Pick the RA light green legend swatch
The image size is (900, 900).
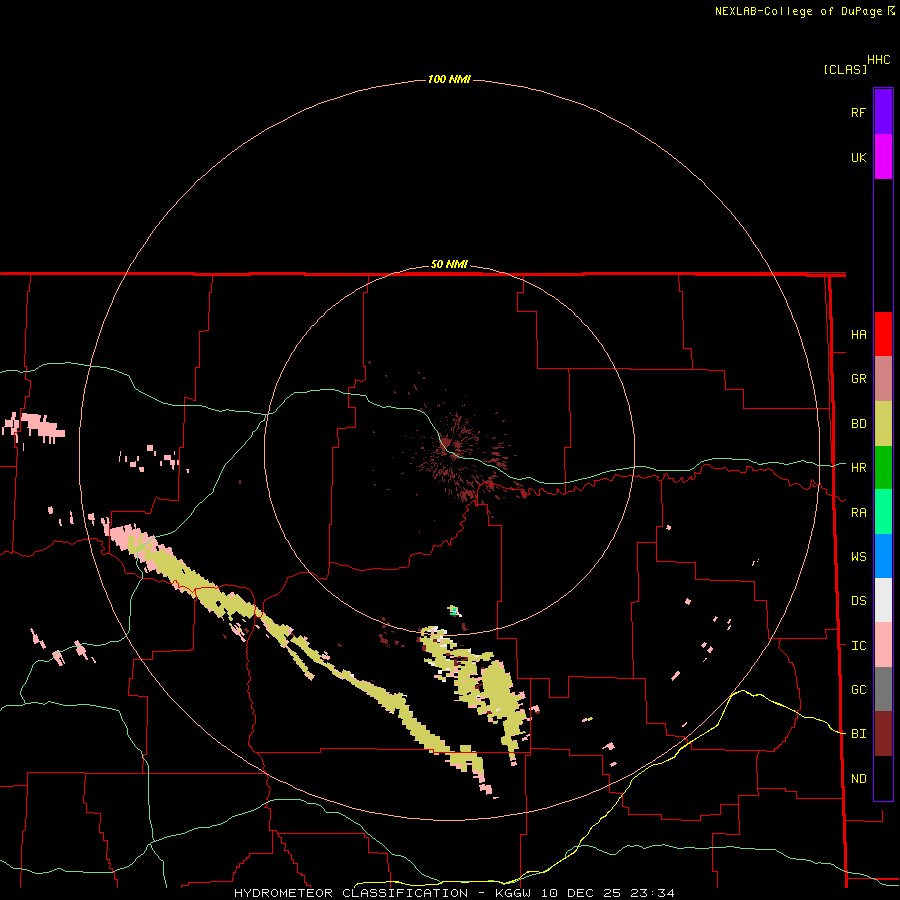click(883, 512)
